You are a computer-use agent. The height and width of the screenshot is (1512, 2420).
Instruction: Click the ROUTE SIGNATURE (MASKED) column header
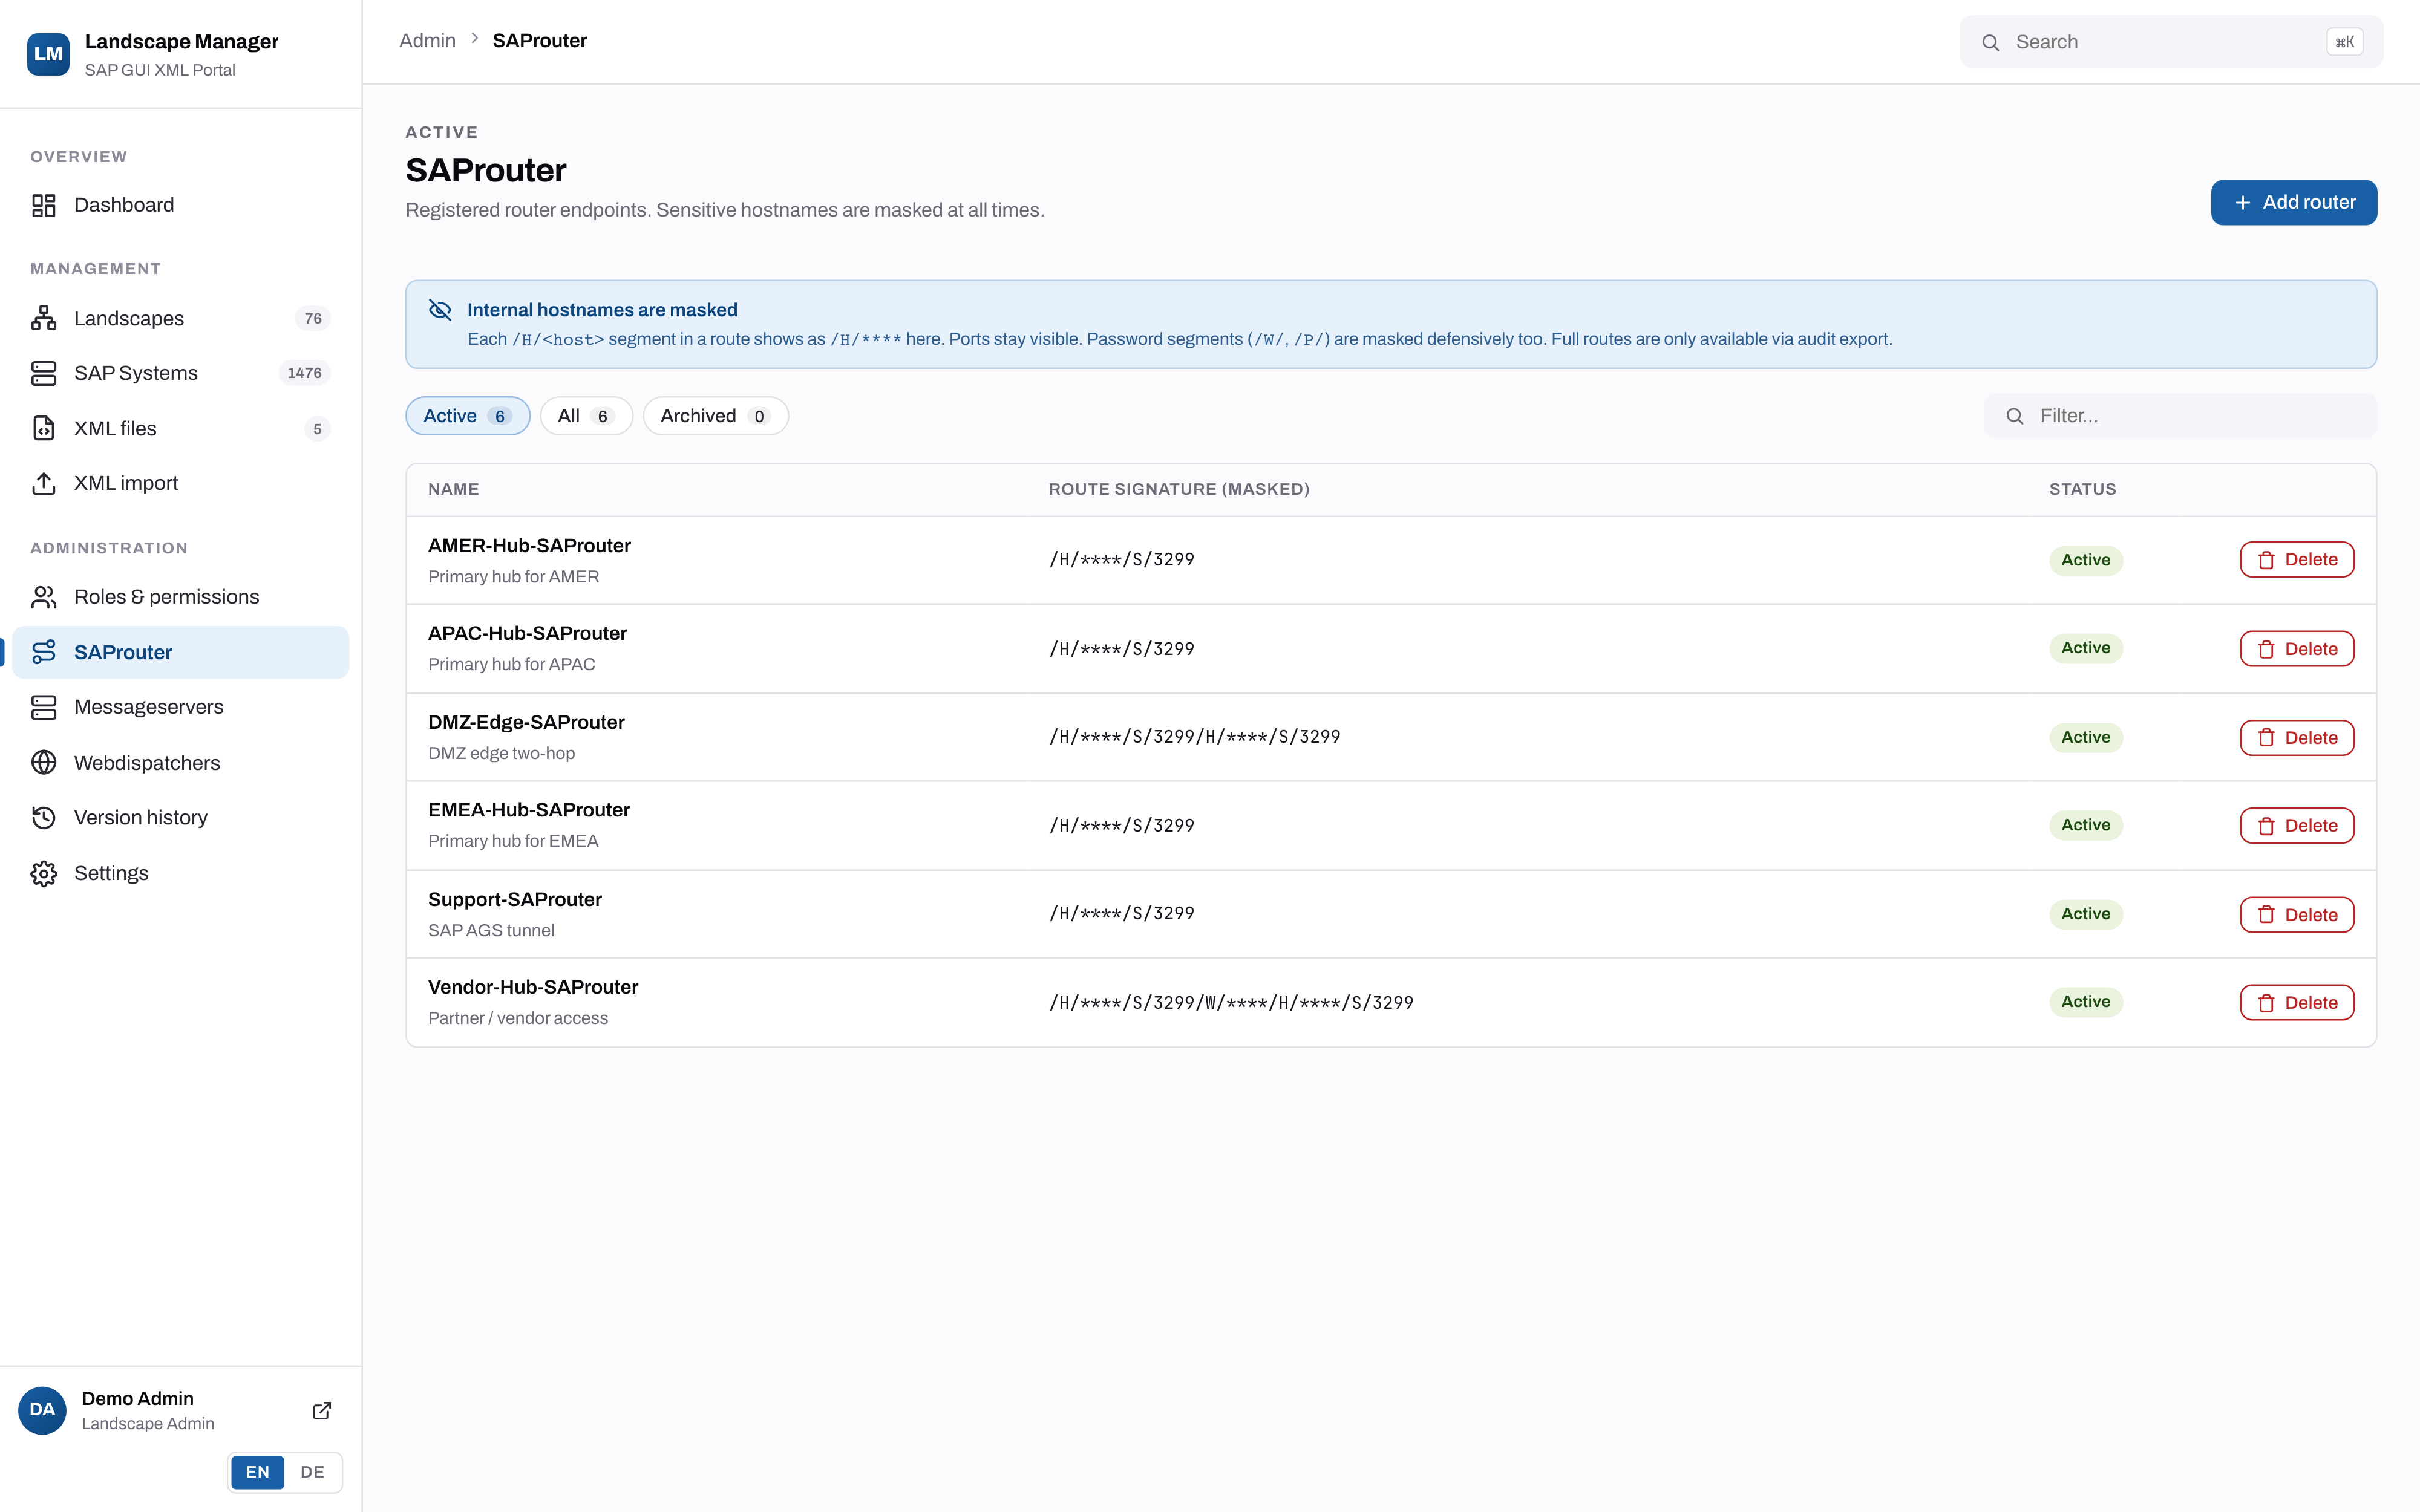pos(1179,489)
